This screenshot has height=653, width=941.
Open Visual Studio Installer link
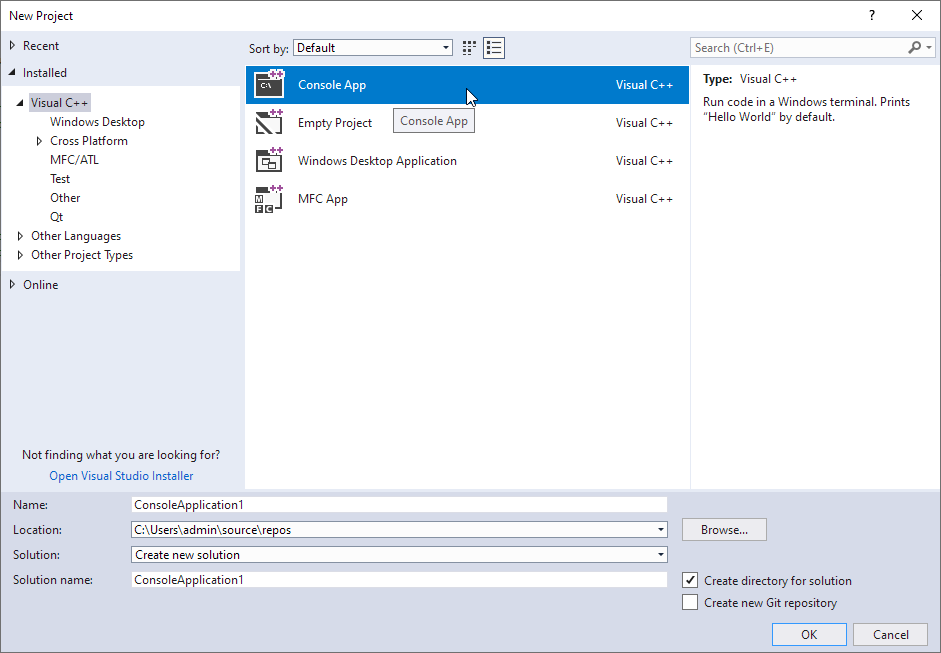point(121,475)
